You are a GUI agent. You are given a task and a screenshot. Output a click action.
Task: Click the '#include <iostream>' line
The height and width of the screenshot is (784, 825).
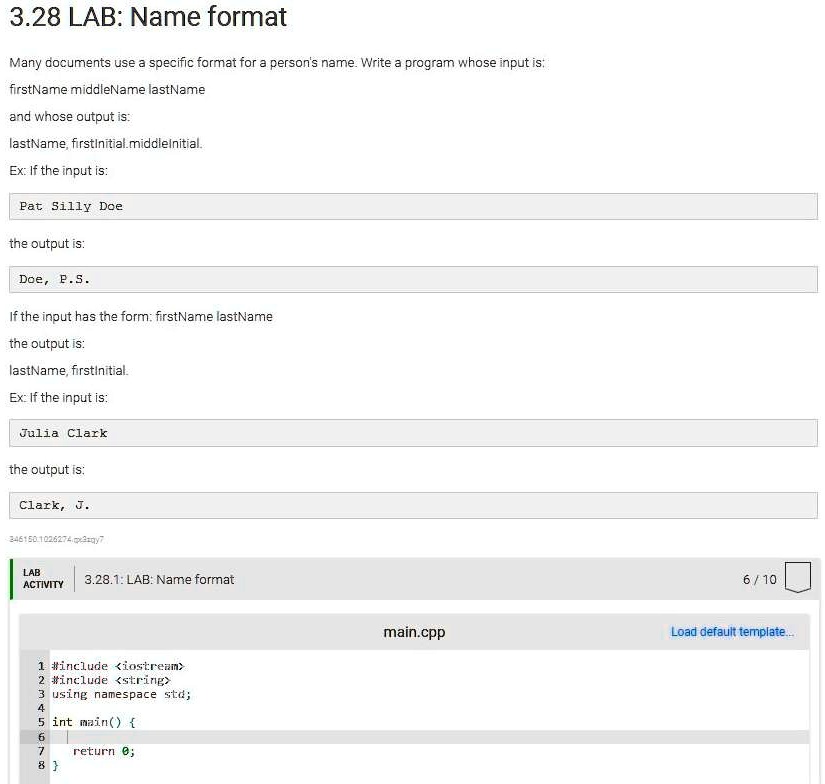click(x=117, y=666)
